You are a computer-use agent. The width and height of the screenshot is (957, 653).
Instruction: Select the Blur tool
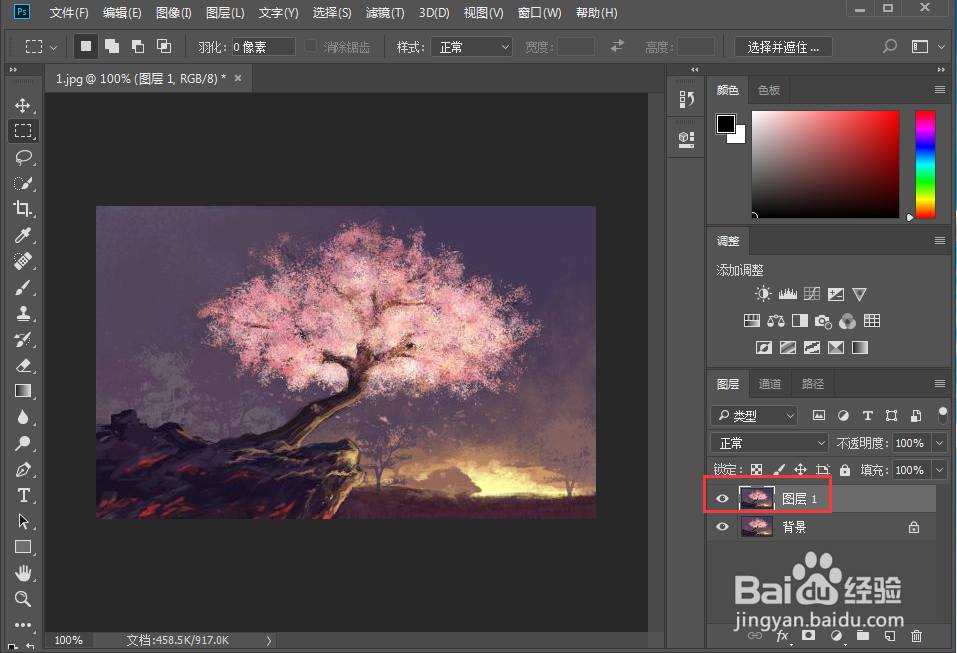(x=23, y=417)
